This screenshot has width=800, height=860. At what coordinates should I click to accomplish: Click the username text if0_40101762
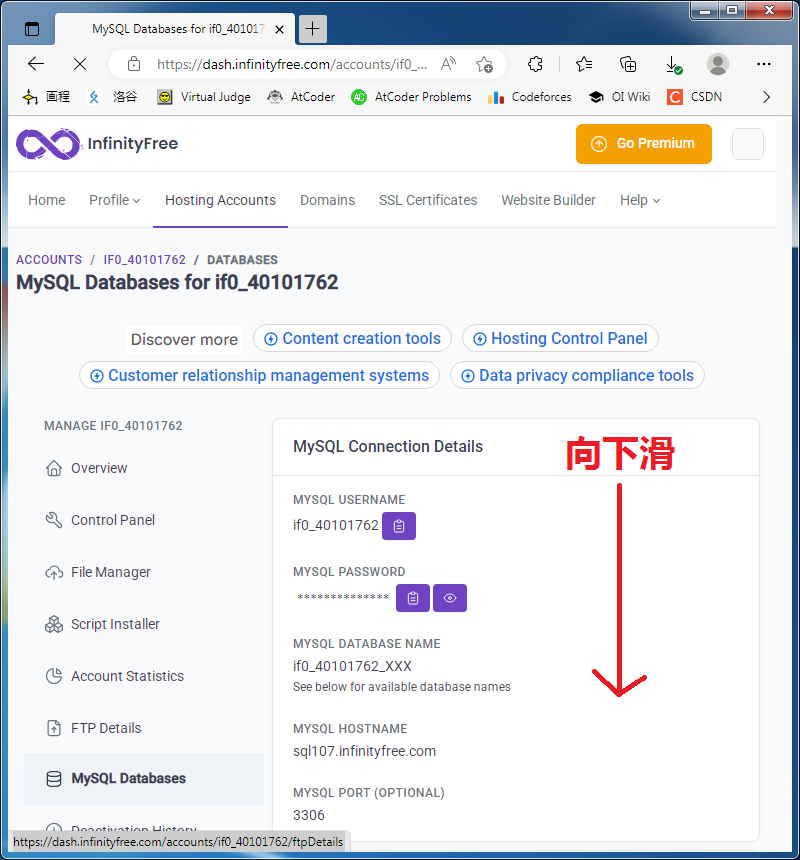pyautogui.click(x=336, y=525)
